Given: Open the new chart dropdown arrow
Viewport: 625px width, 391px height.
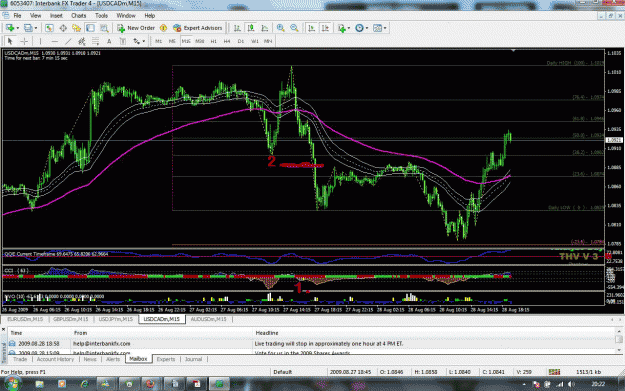Looking at the screenshot, I should [x=18, y=28].
